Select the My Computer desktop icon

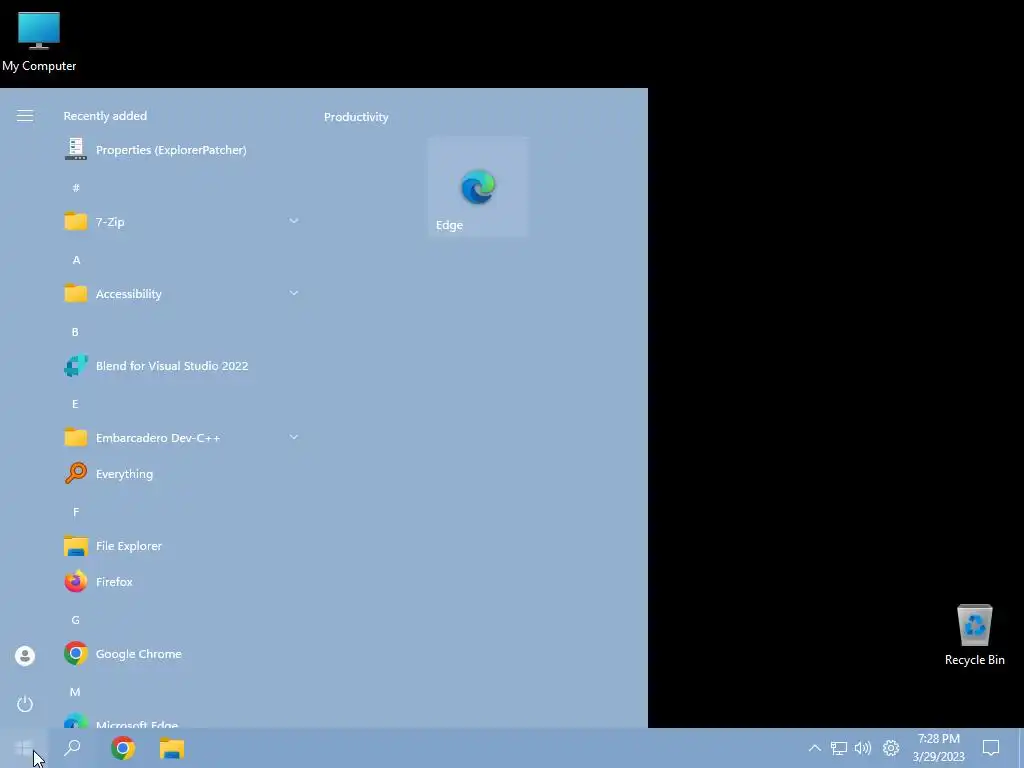pos(39,42)
